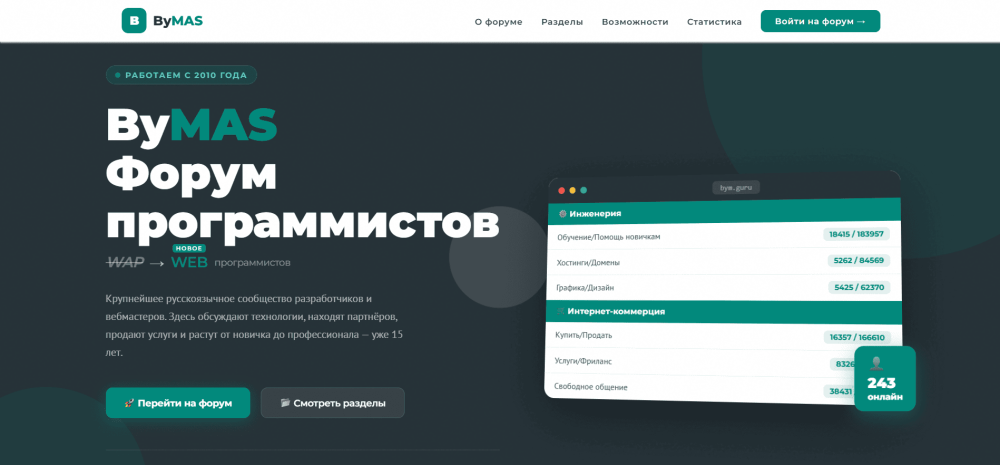Click the gear icon beside Инженерия
This screenshot has width=1000, height=465.
coord(562,213)
